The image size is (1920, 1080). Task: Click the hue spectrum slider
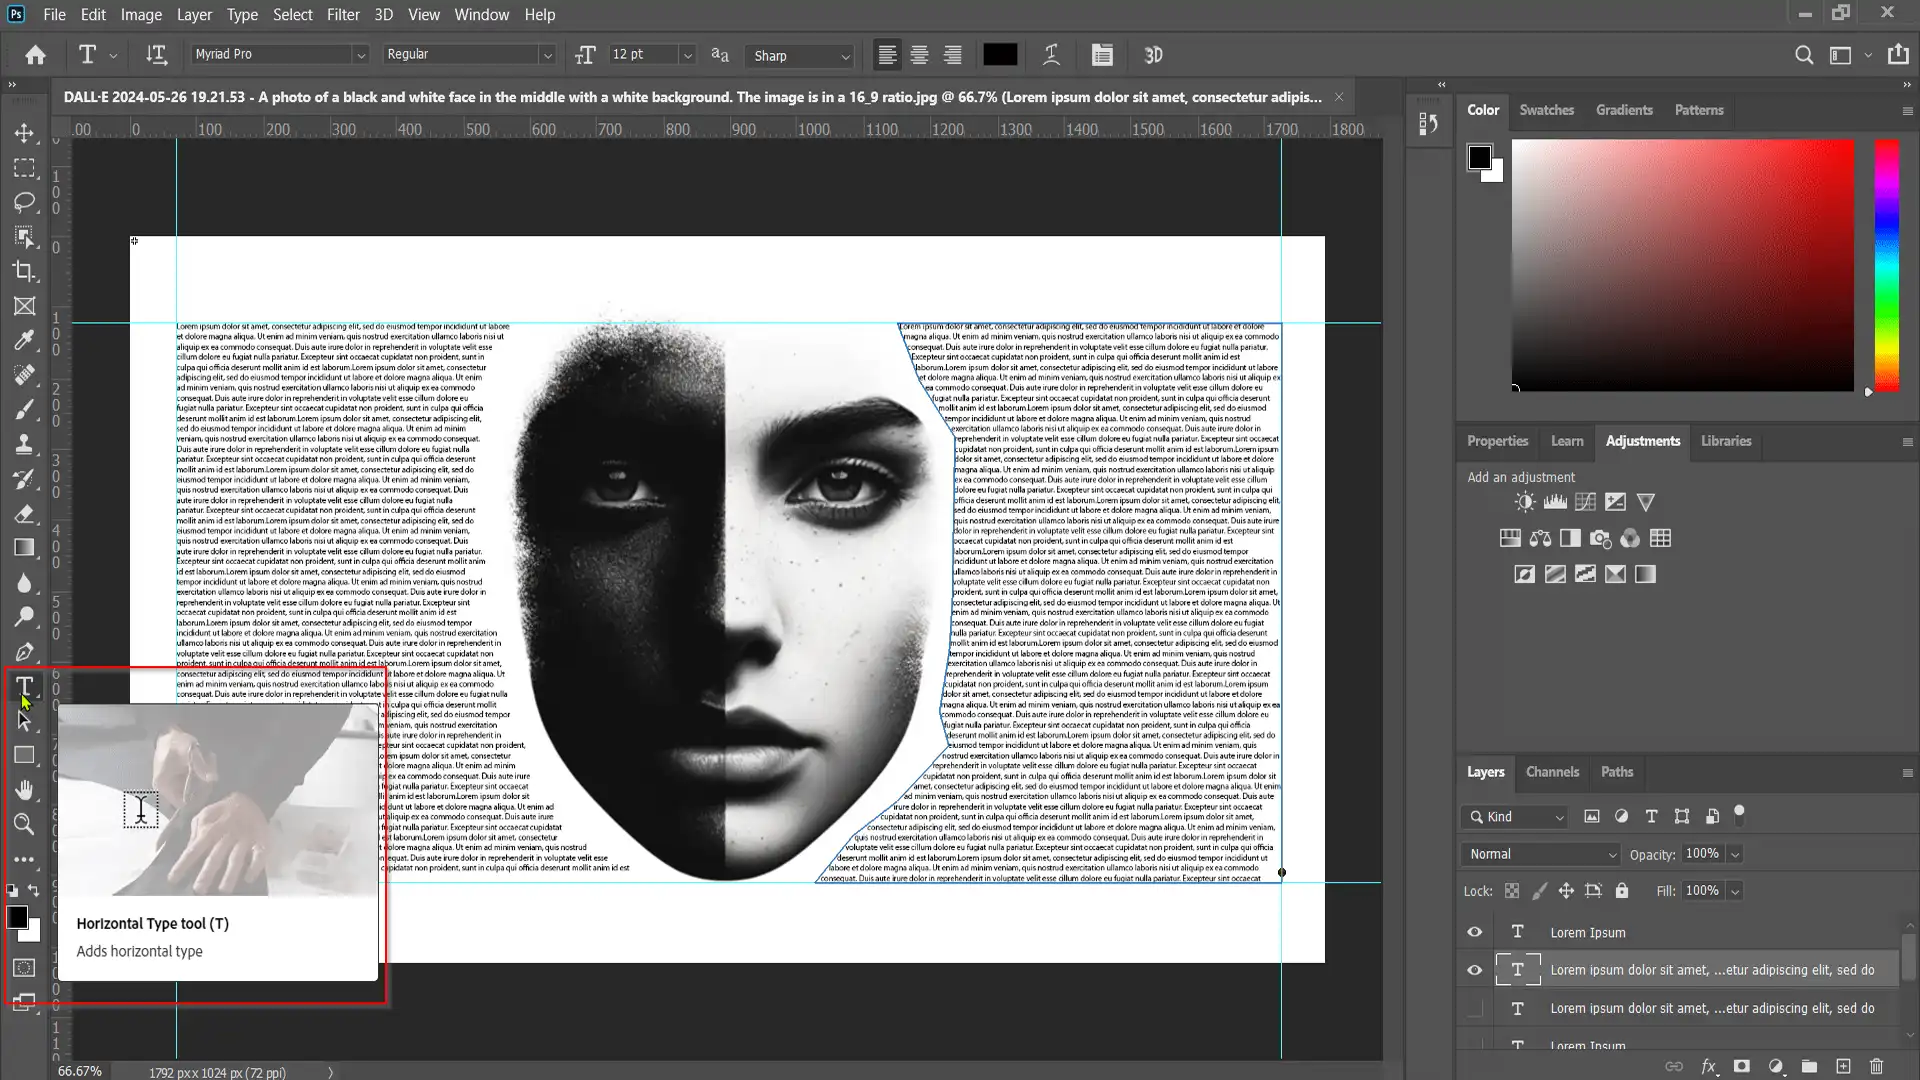1886,265
